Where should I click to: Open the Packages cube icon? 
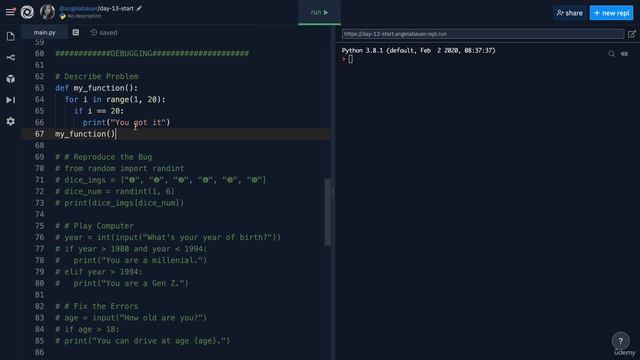[x=11, y=79]
